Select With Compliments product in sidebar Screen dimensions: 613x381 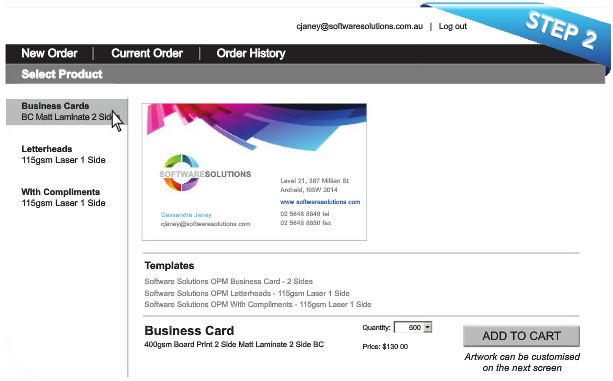pyautogui.click(x=63, y=197)
